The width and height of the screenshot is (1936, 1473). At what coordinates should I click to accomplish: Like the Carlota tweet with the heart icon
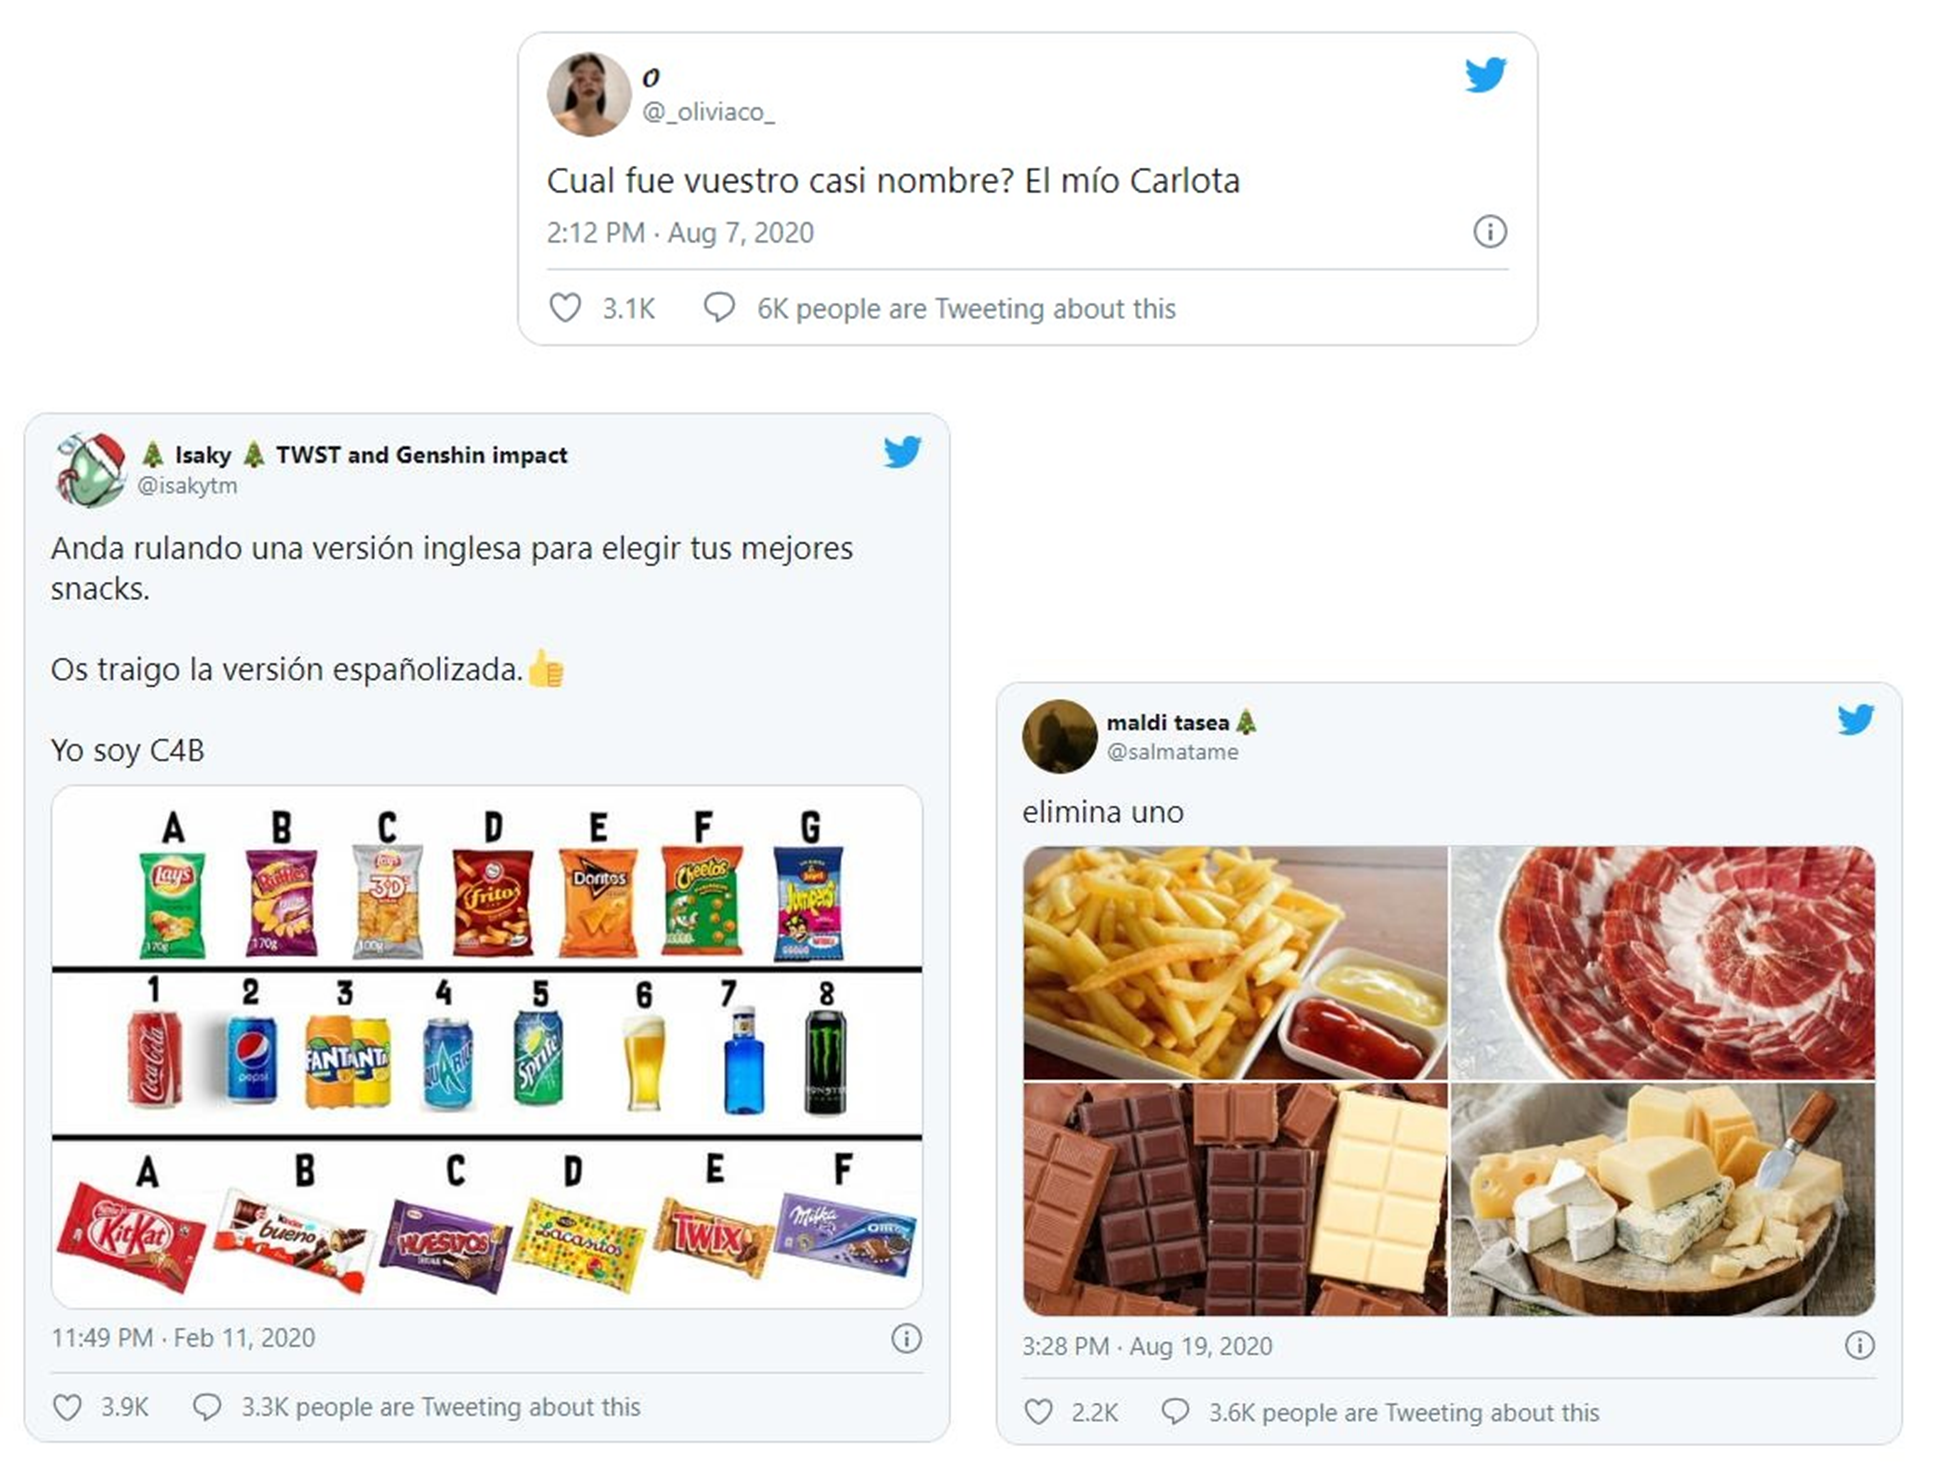(x=565, y=308)
